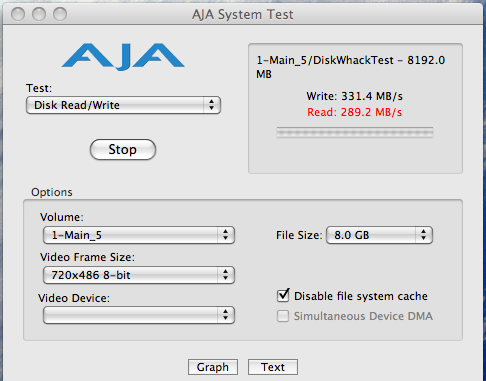
Task: Open the Test type dropdown
Action: pyautogui.click(x=123, y=105)
